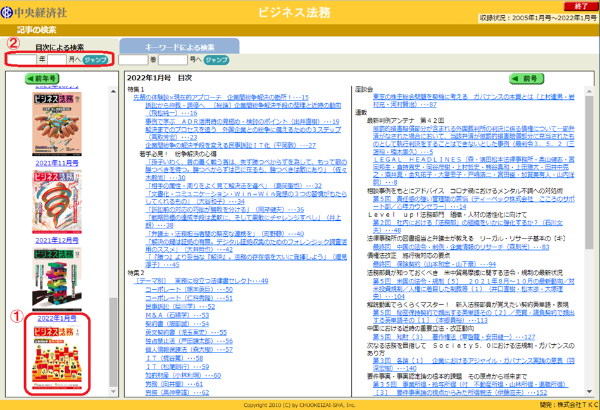Click the 収録状況 coverage period text

[x=538, y=18]
